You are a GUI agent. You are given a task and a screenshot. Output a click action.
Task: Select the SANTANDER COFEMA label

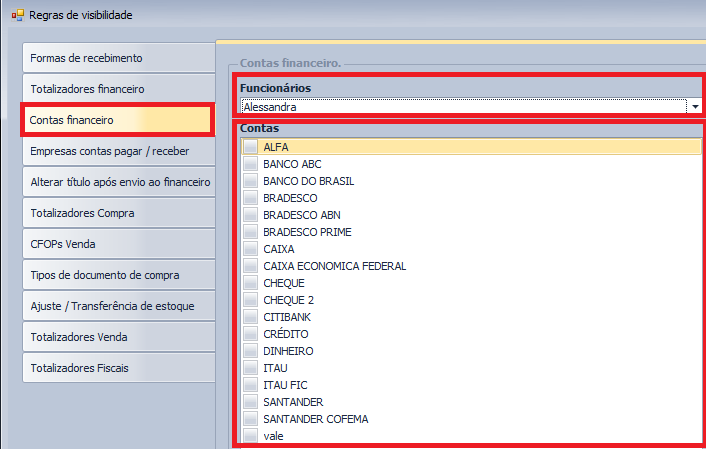[x=316, y=419]
